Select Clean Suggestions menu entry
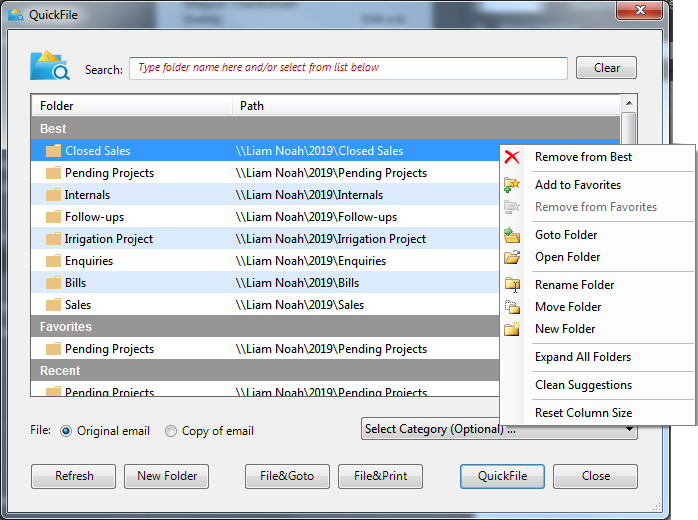This screenshot has width=698, height=520. pos(583,385)
